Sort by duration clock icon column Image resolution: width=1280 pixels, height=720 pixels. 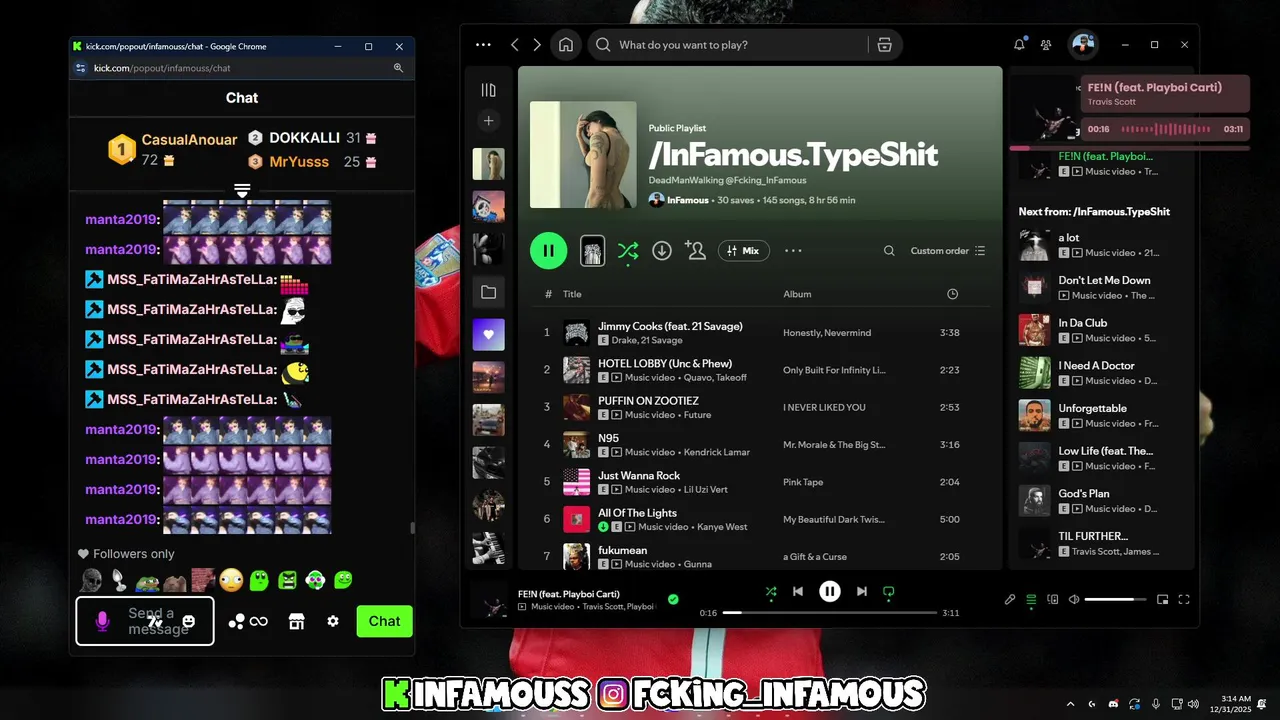tap(952, 294)
